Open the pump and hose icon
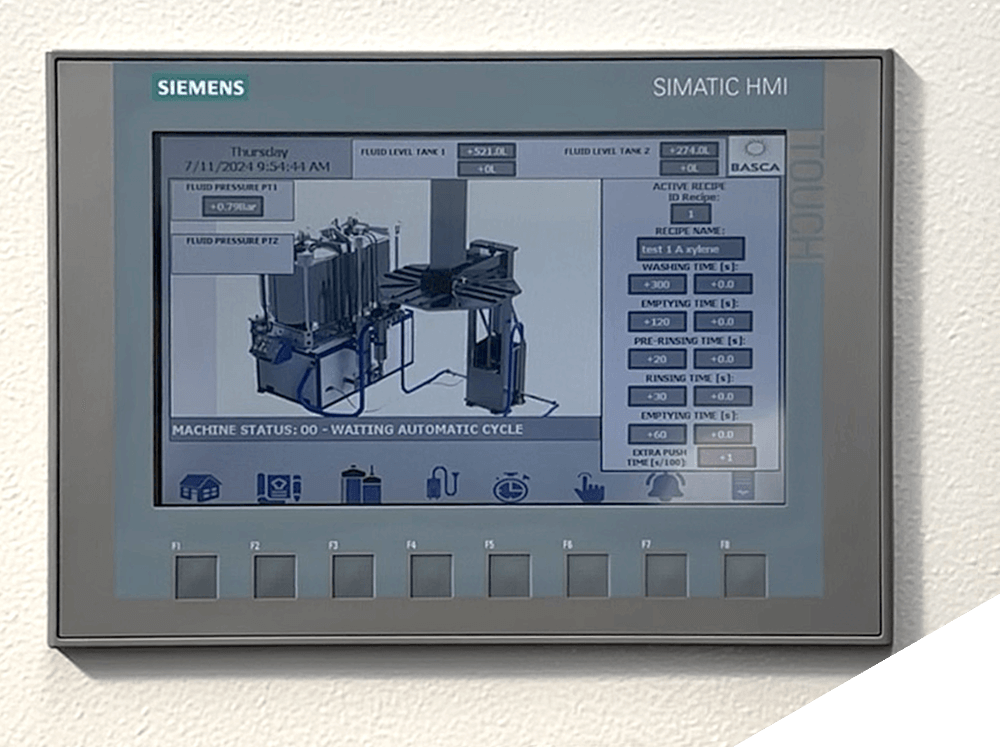Viewport: 1000px width, 747px height. (x=442, y=483)
